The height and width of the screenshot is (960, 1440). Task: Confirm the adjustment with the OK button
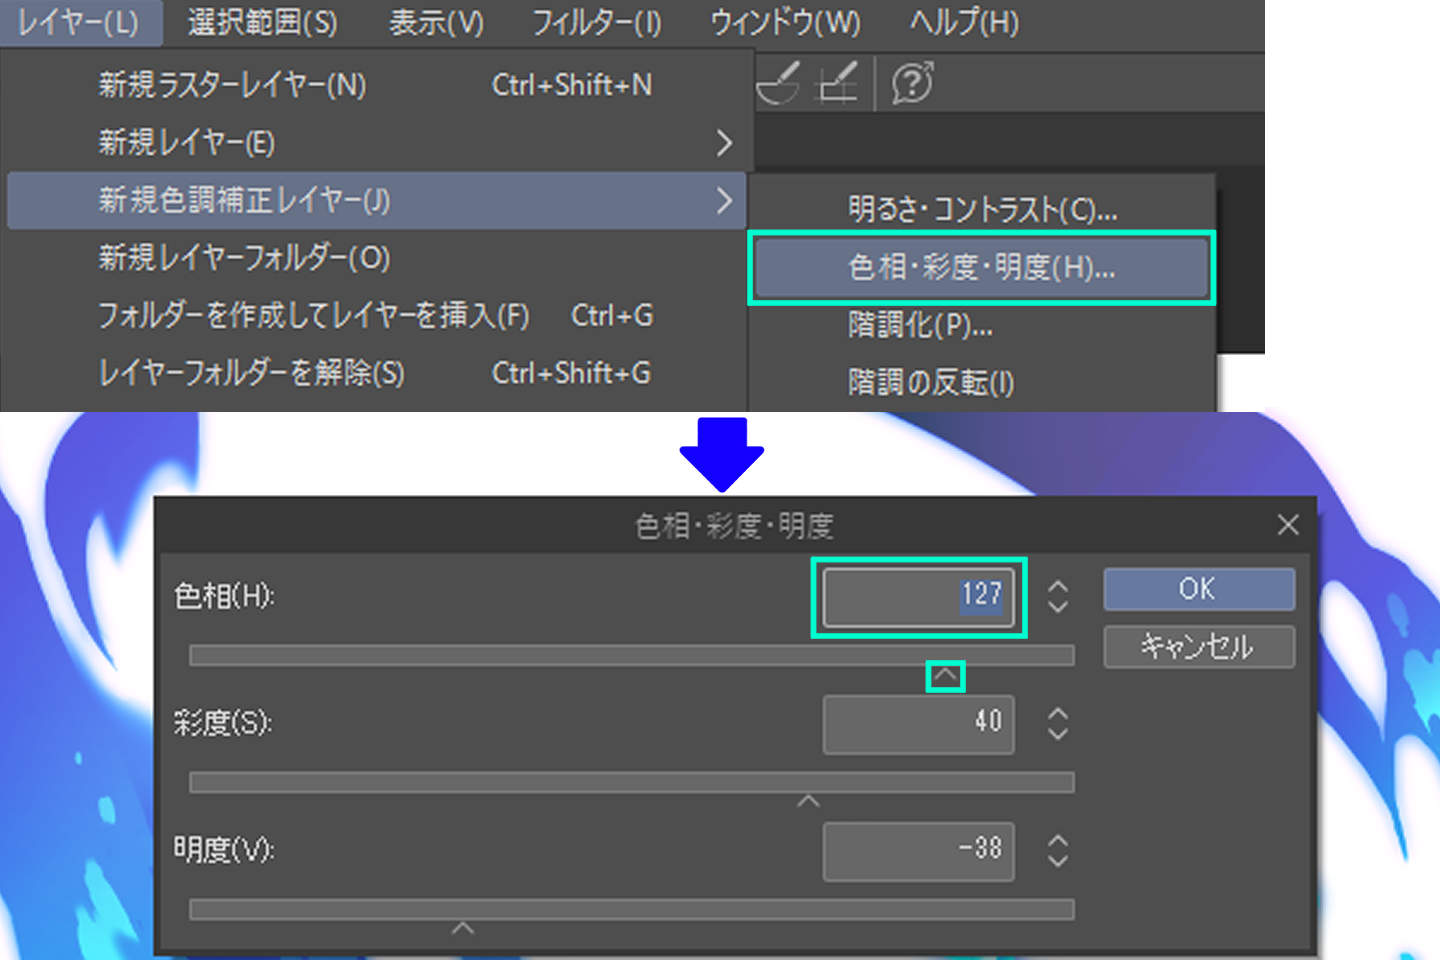click(1198, 589)
